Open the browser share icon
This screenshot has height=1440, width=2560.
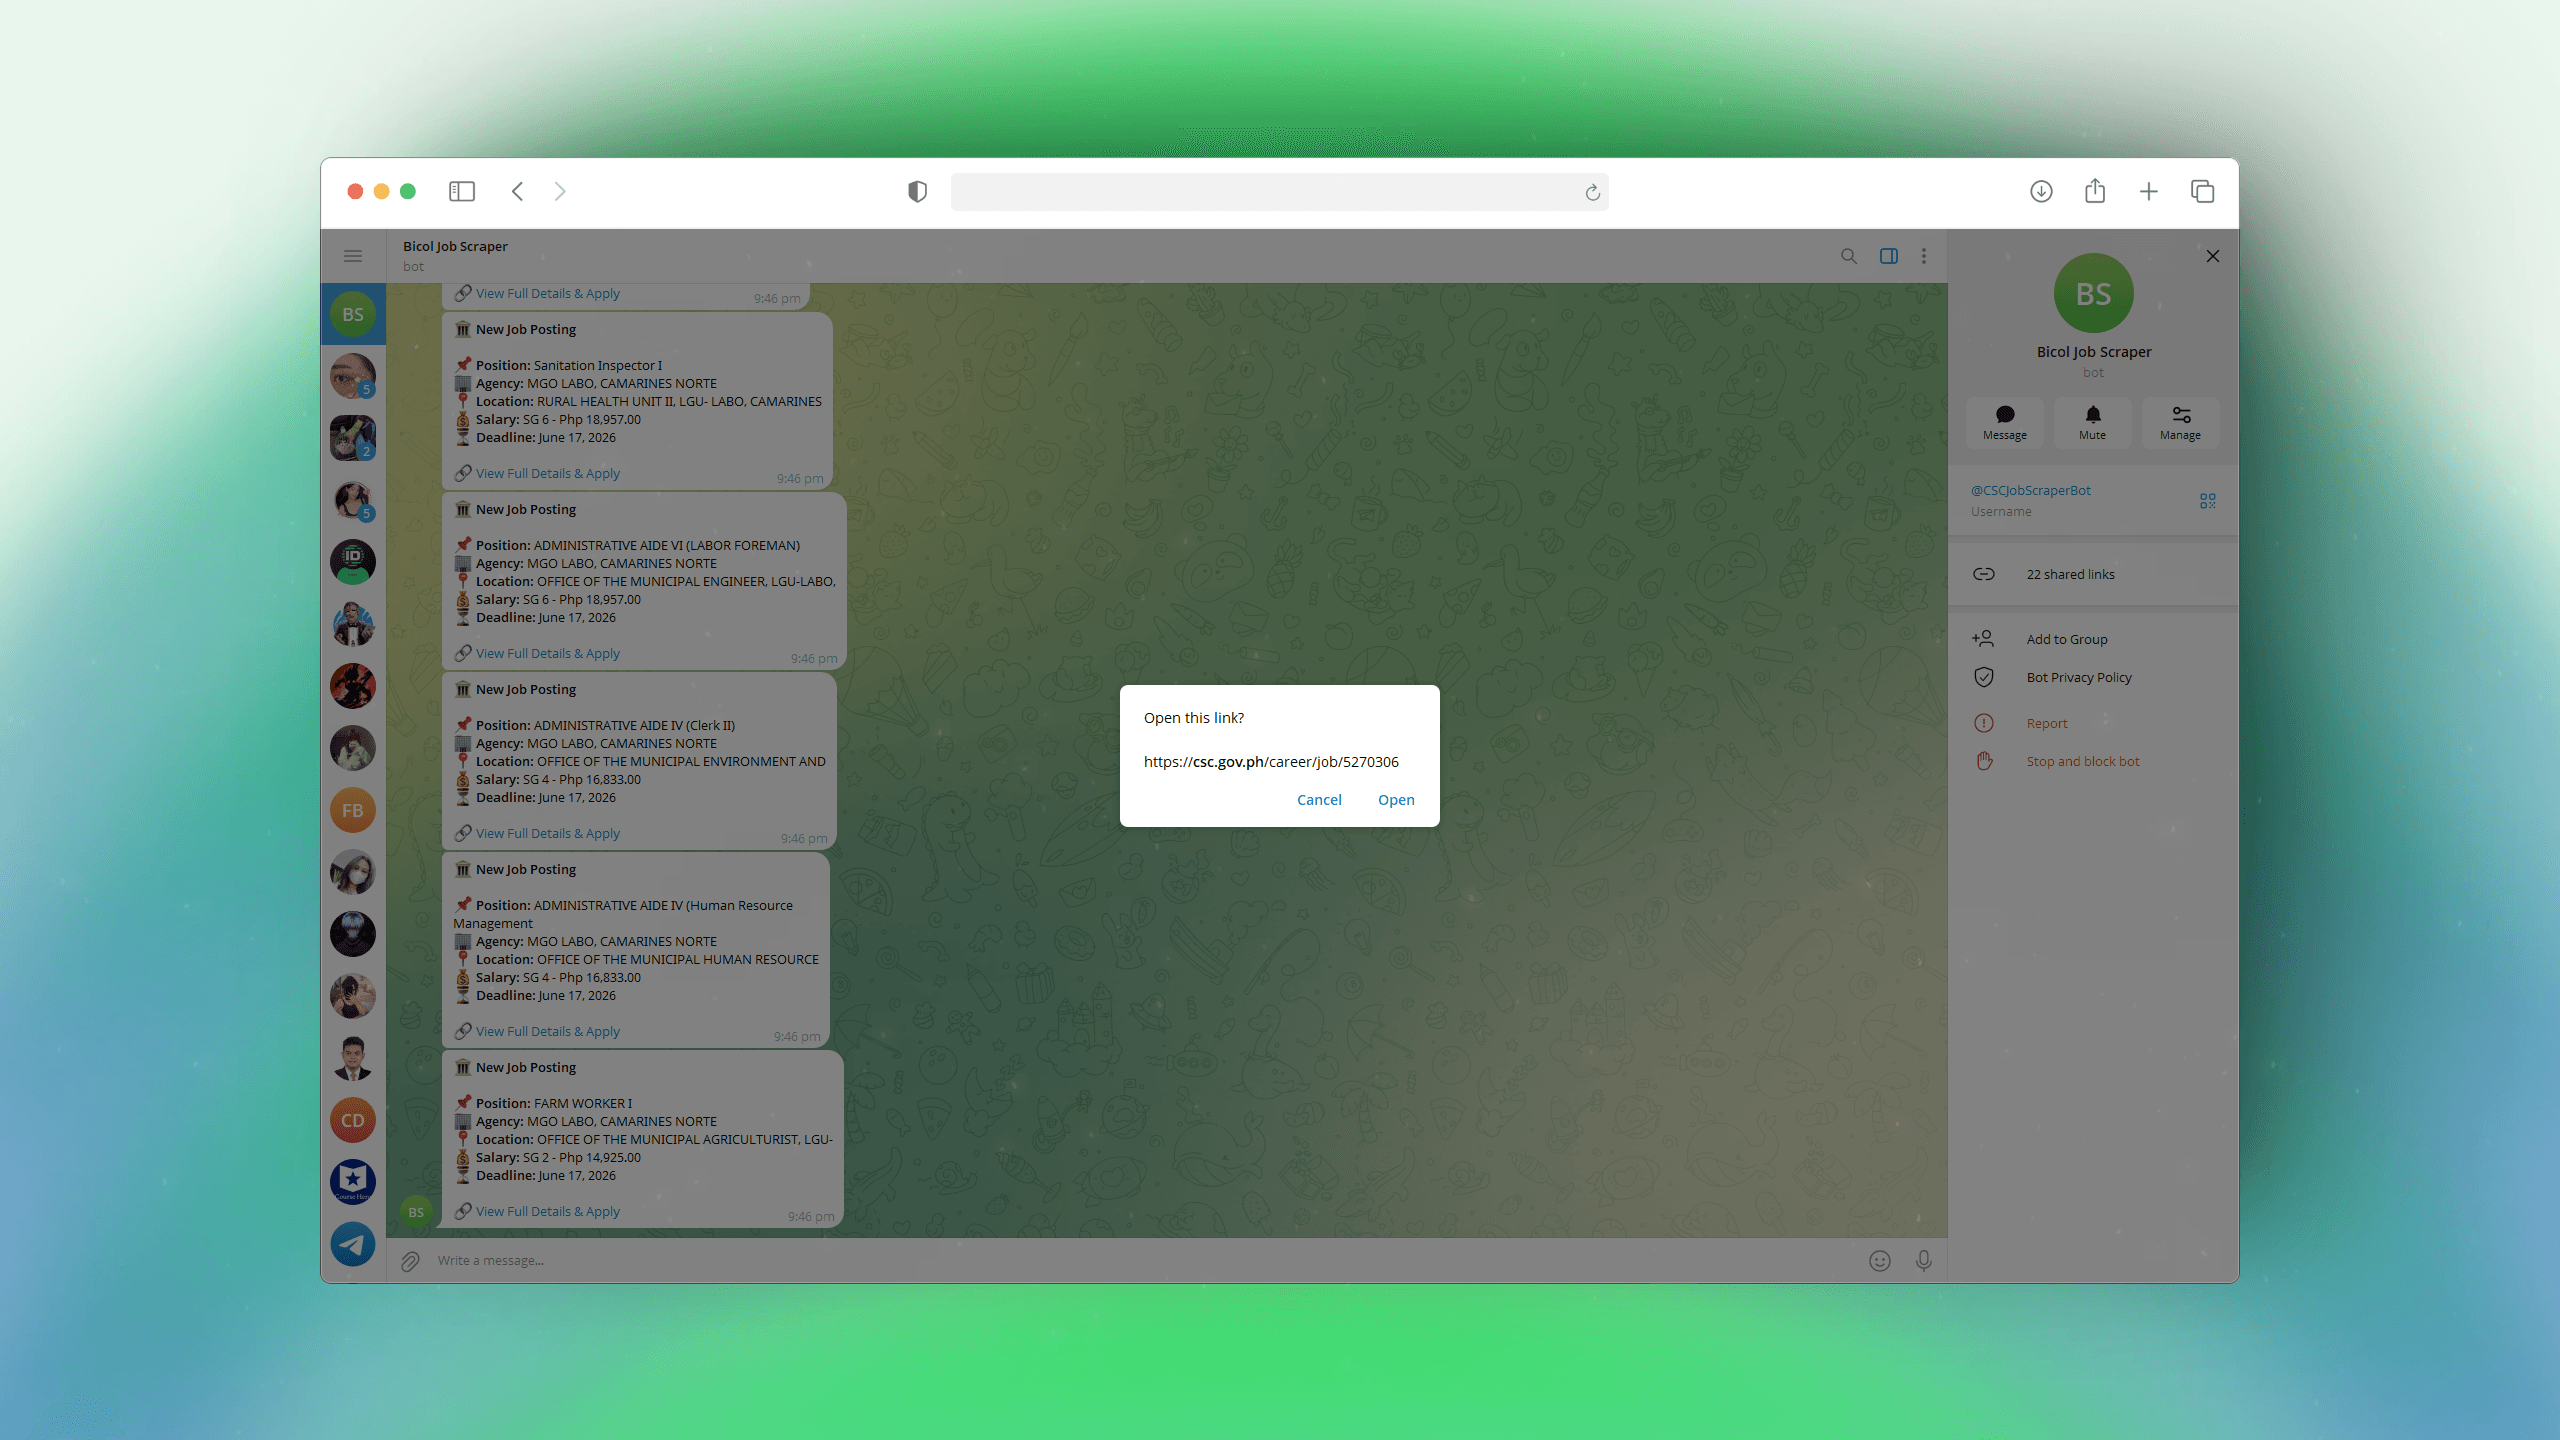(x=2095, y=190)
